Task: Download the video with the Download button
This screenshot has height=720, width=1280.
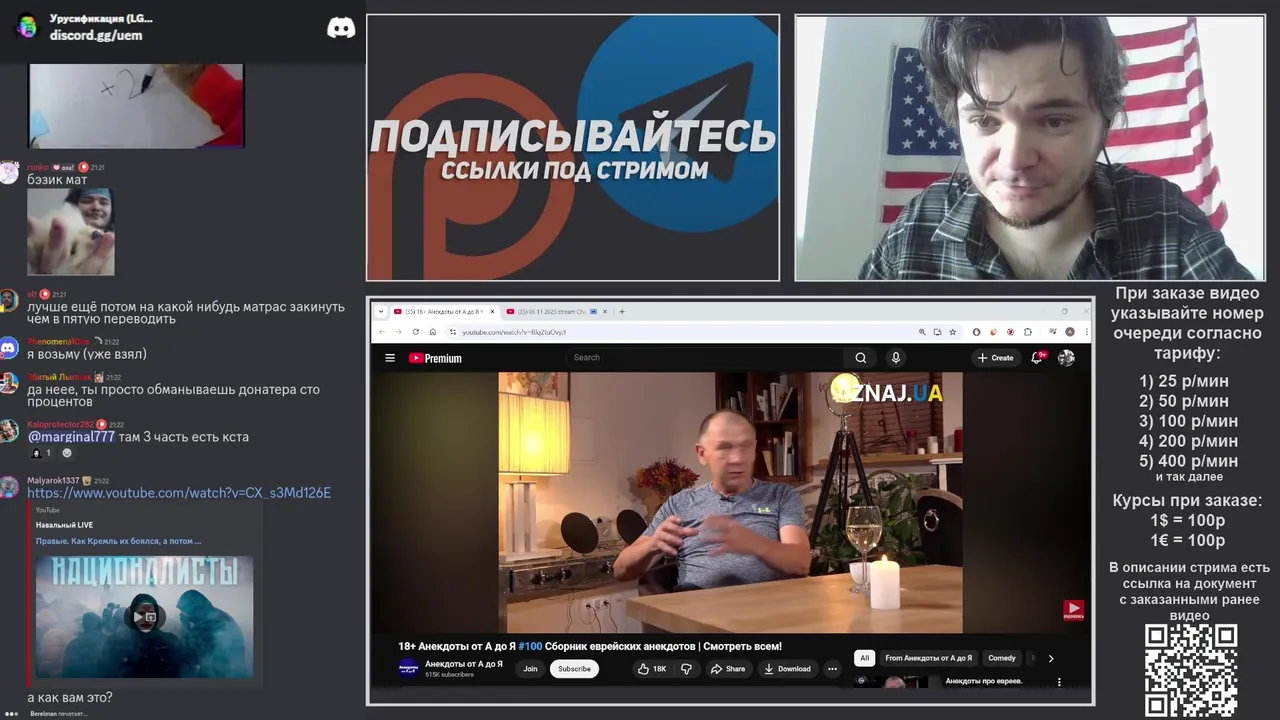Action: pyautogui.click(x=787, y=669)
